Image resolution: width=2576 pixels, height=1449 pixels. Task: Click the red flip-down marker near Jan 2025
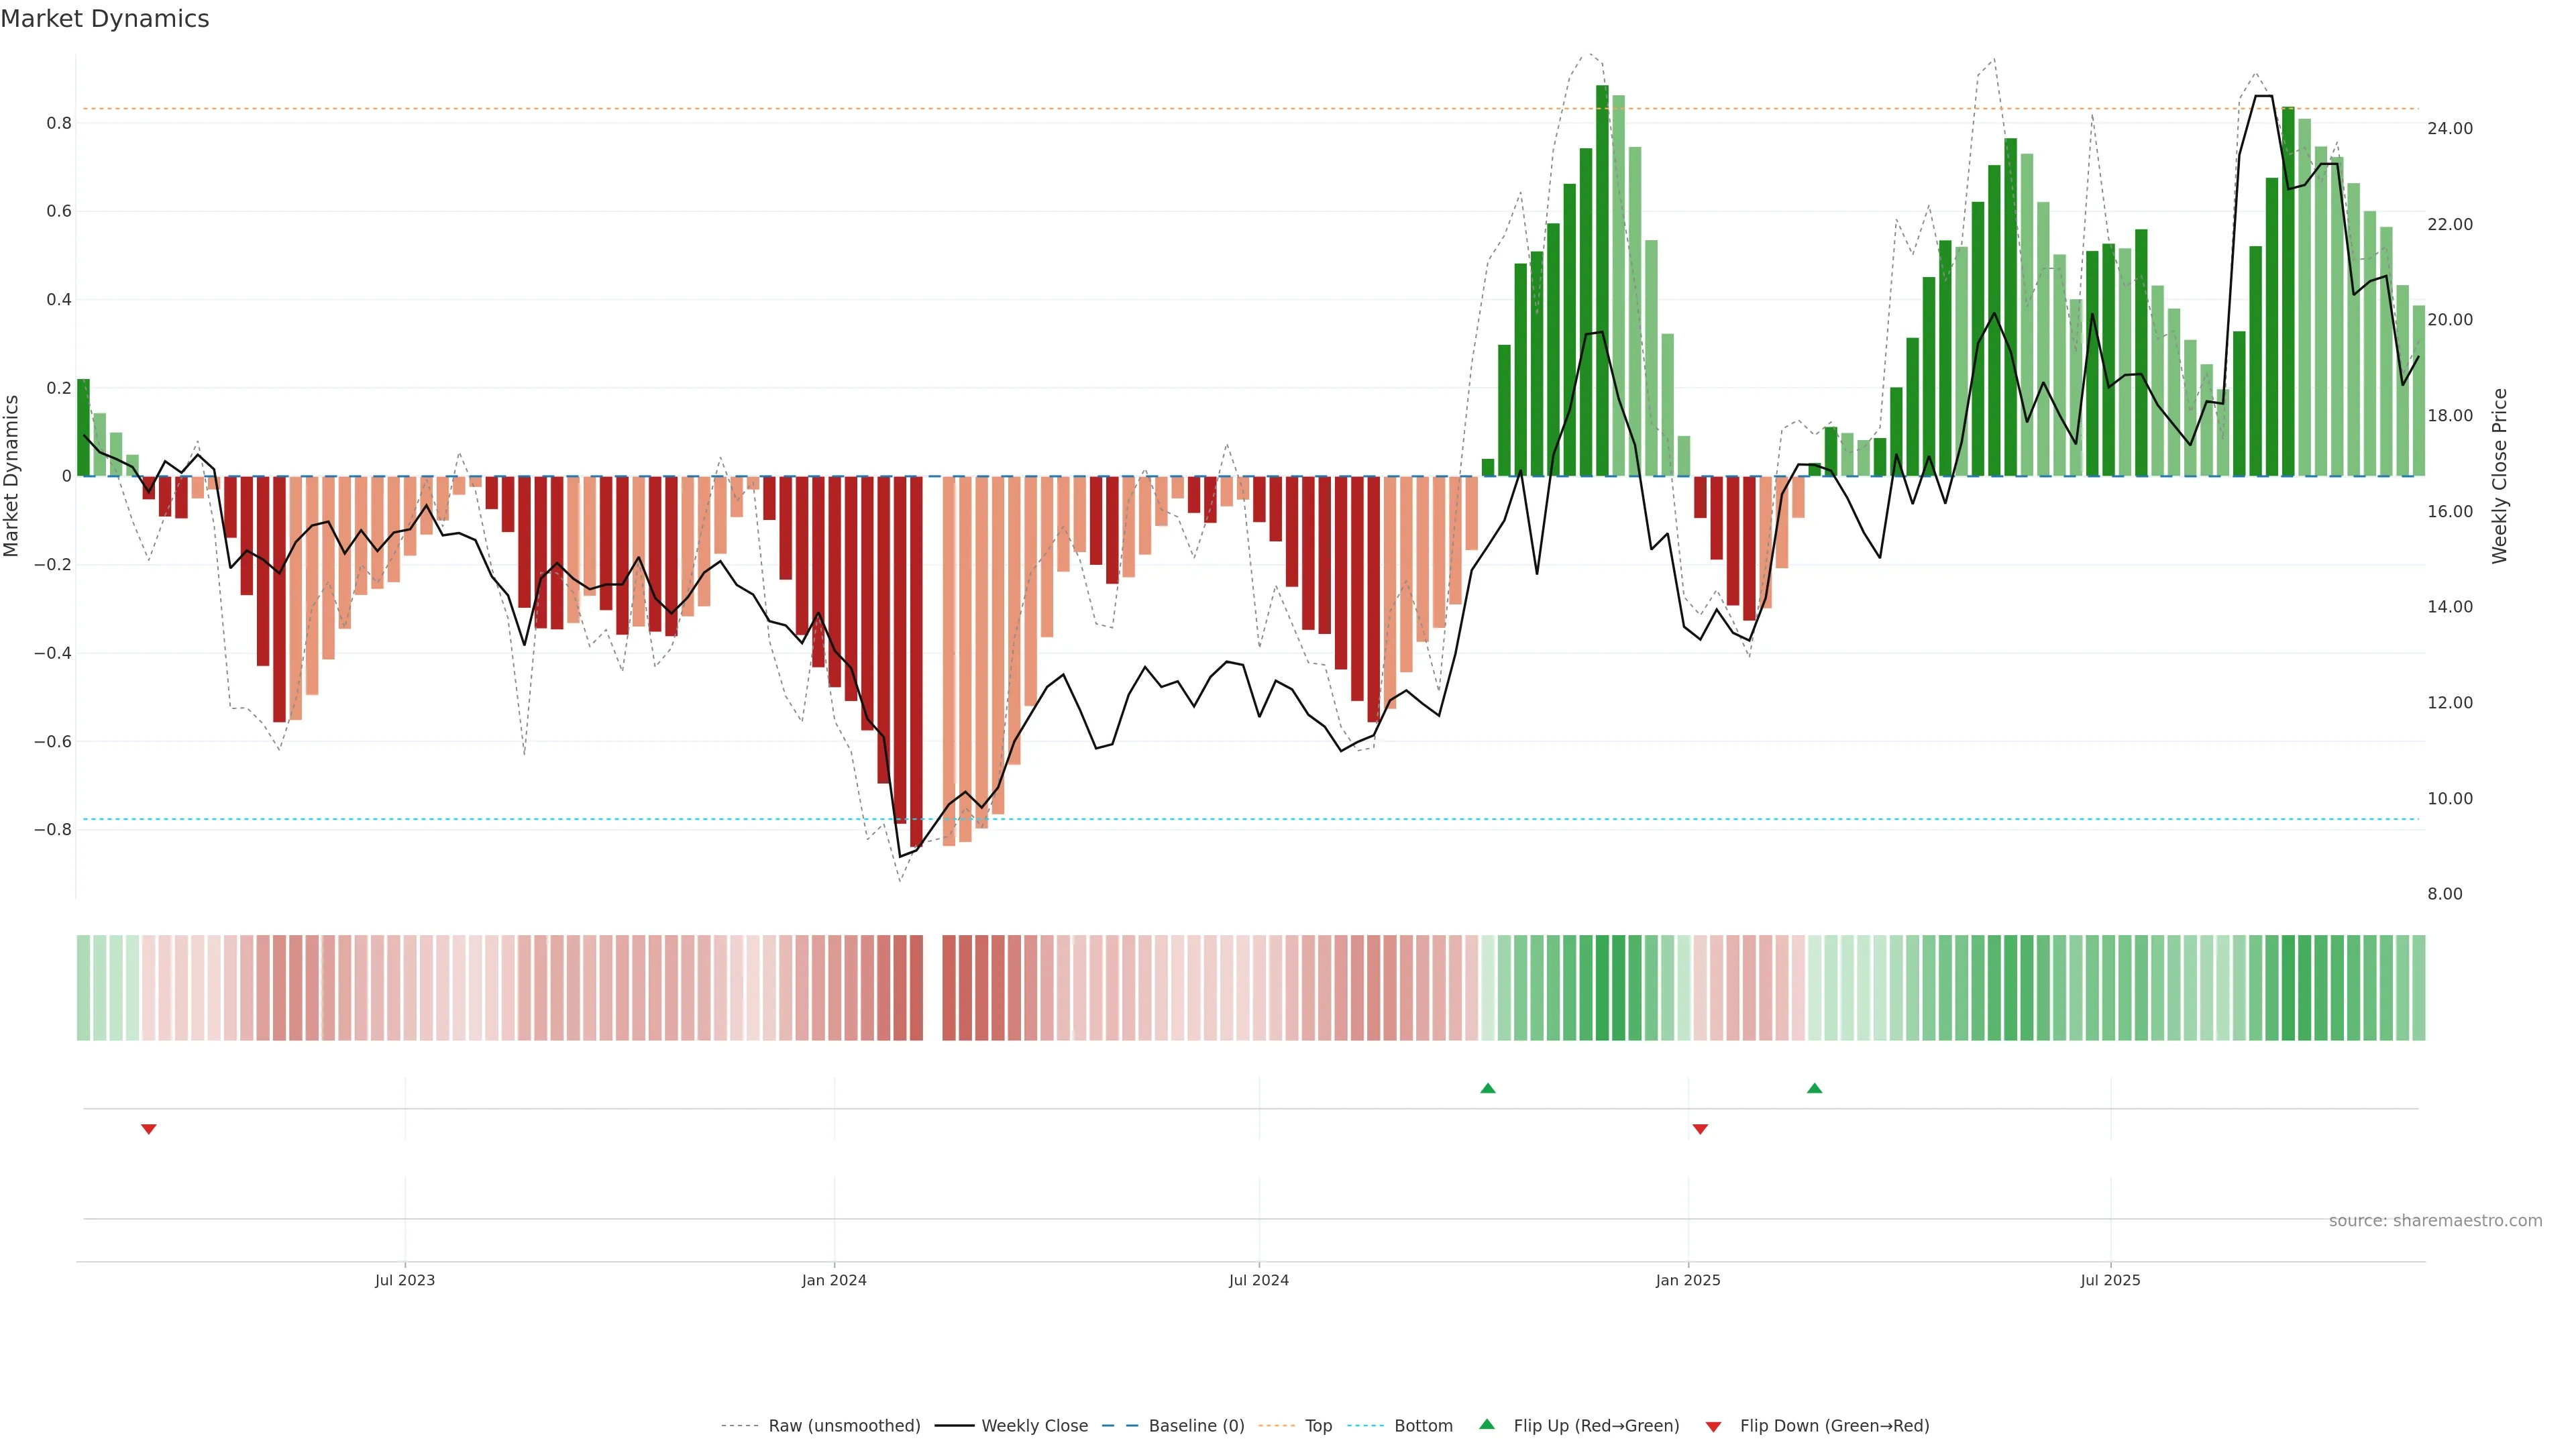pos(1700,1129)
